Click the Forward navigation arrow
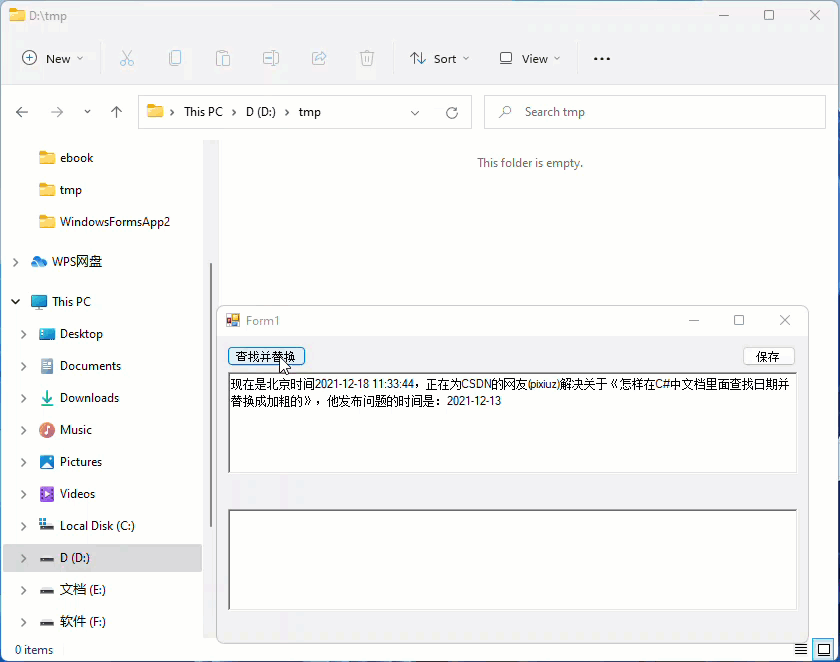 [57, 112]
